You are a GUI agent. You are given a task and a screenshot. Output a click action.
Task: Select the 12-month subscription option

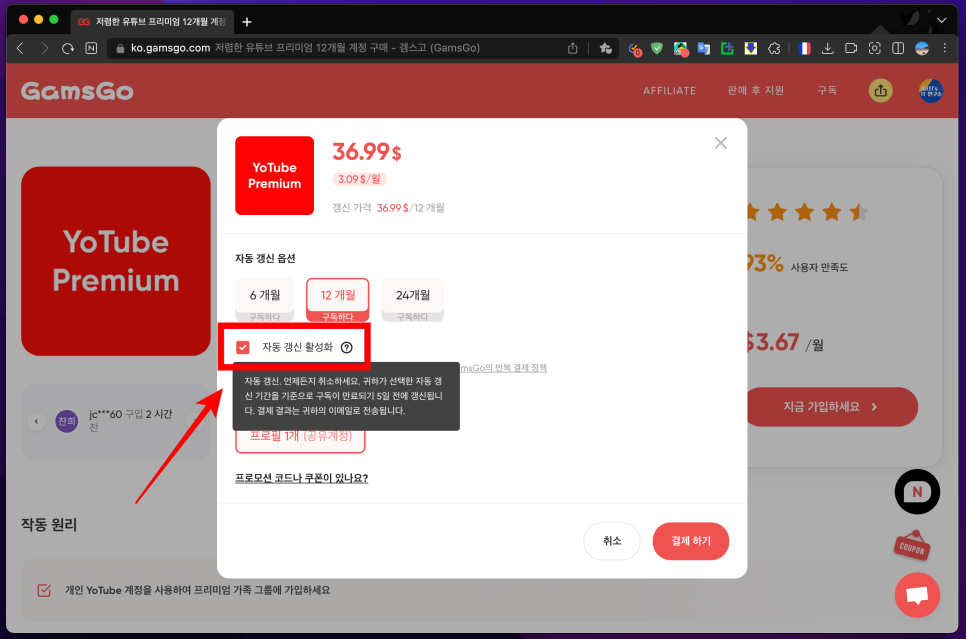point(338,299)
